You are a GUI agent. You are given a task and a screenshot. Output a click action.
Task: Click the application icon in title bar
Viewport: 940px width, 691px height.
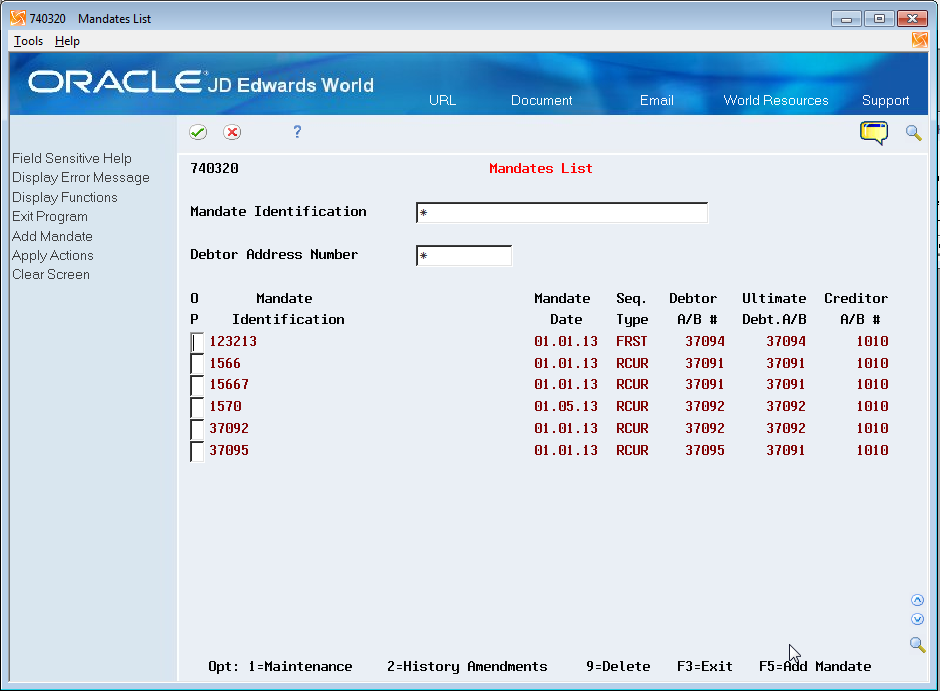pos(18,18)
